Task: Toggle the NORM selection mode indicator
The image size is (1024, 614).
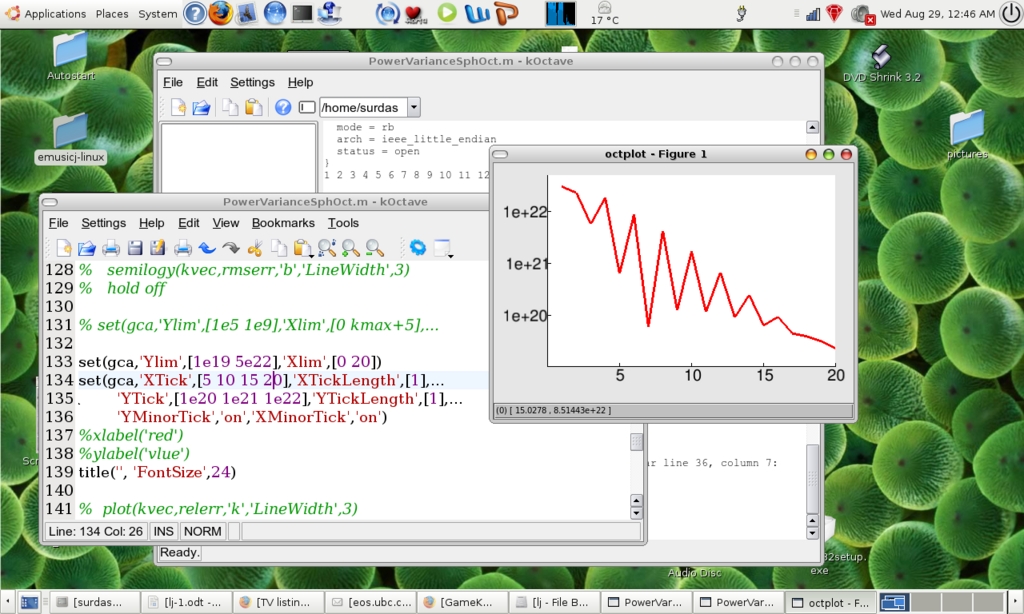Action: tap(202, 531)
